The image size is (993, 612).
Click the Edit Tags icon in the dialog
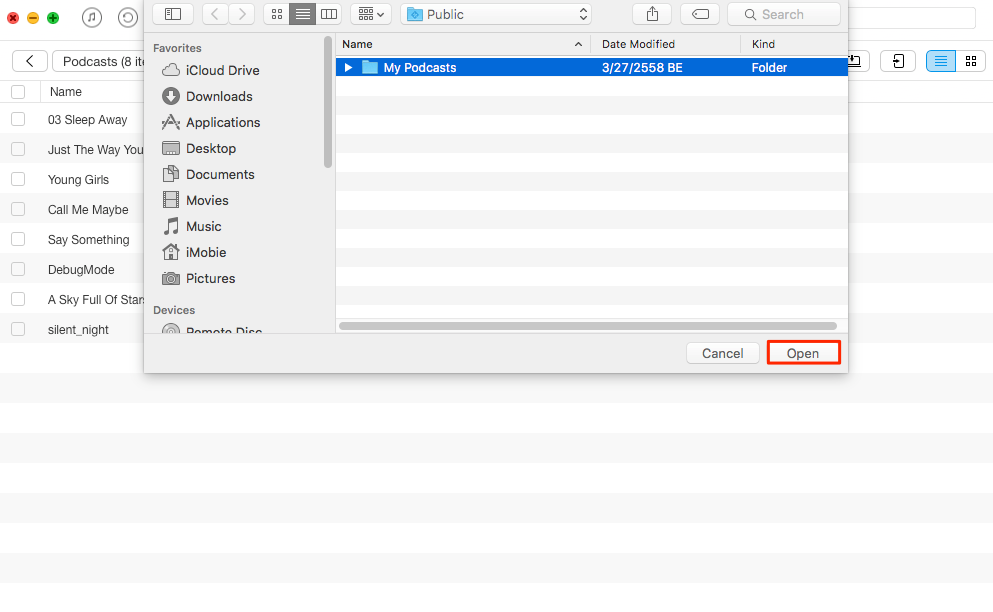click(x=700, y=14)
